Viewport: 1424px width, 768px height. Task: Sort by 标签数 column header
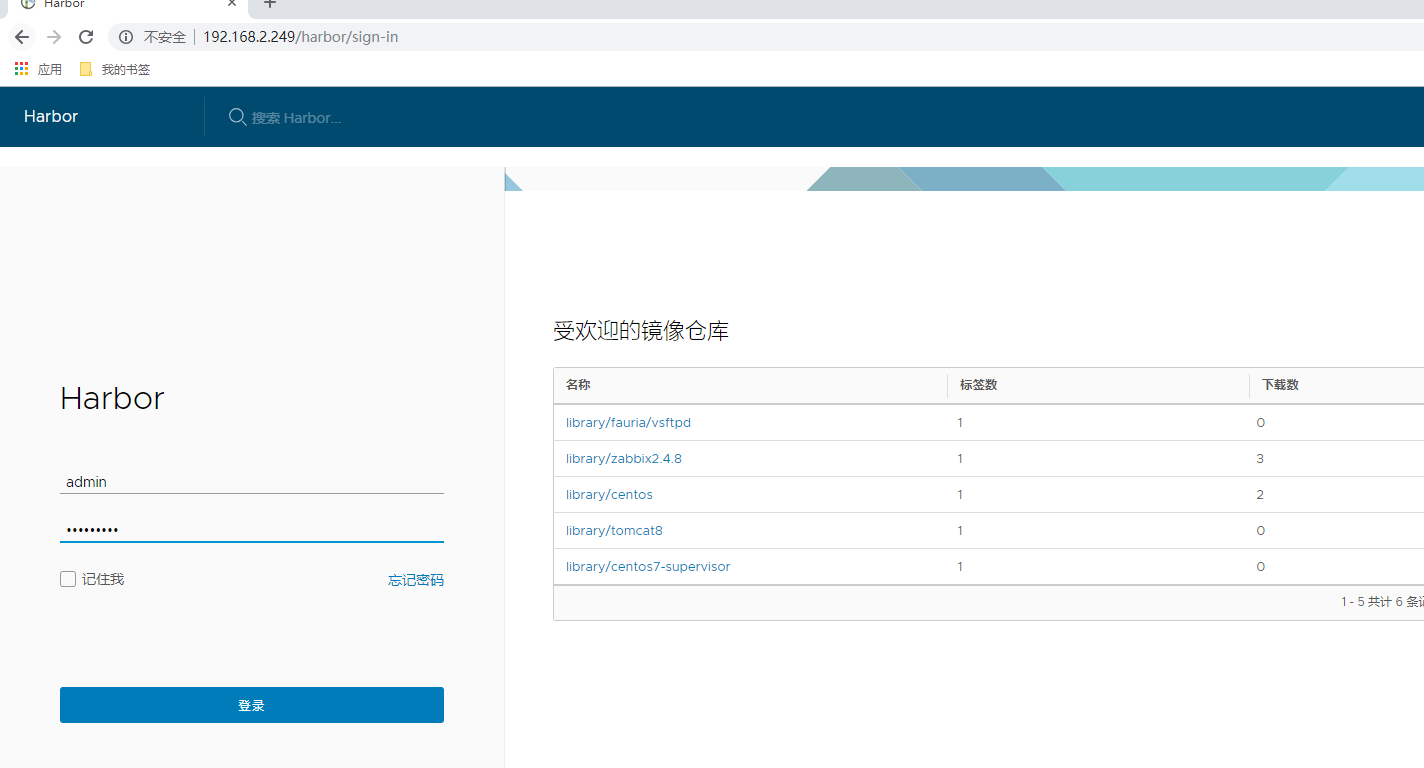(x=978, y=385)
